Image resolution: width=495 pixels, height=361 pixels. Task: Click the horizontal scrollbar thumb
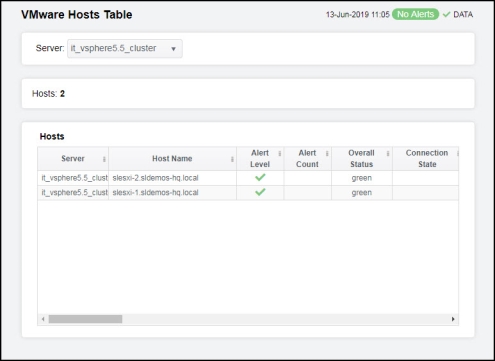(x=85, y=319)
